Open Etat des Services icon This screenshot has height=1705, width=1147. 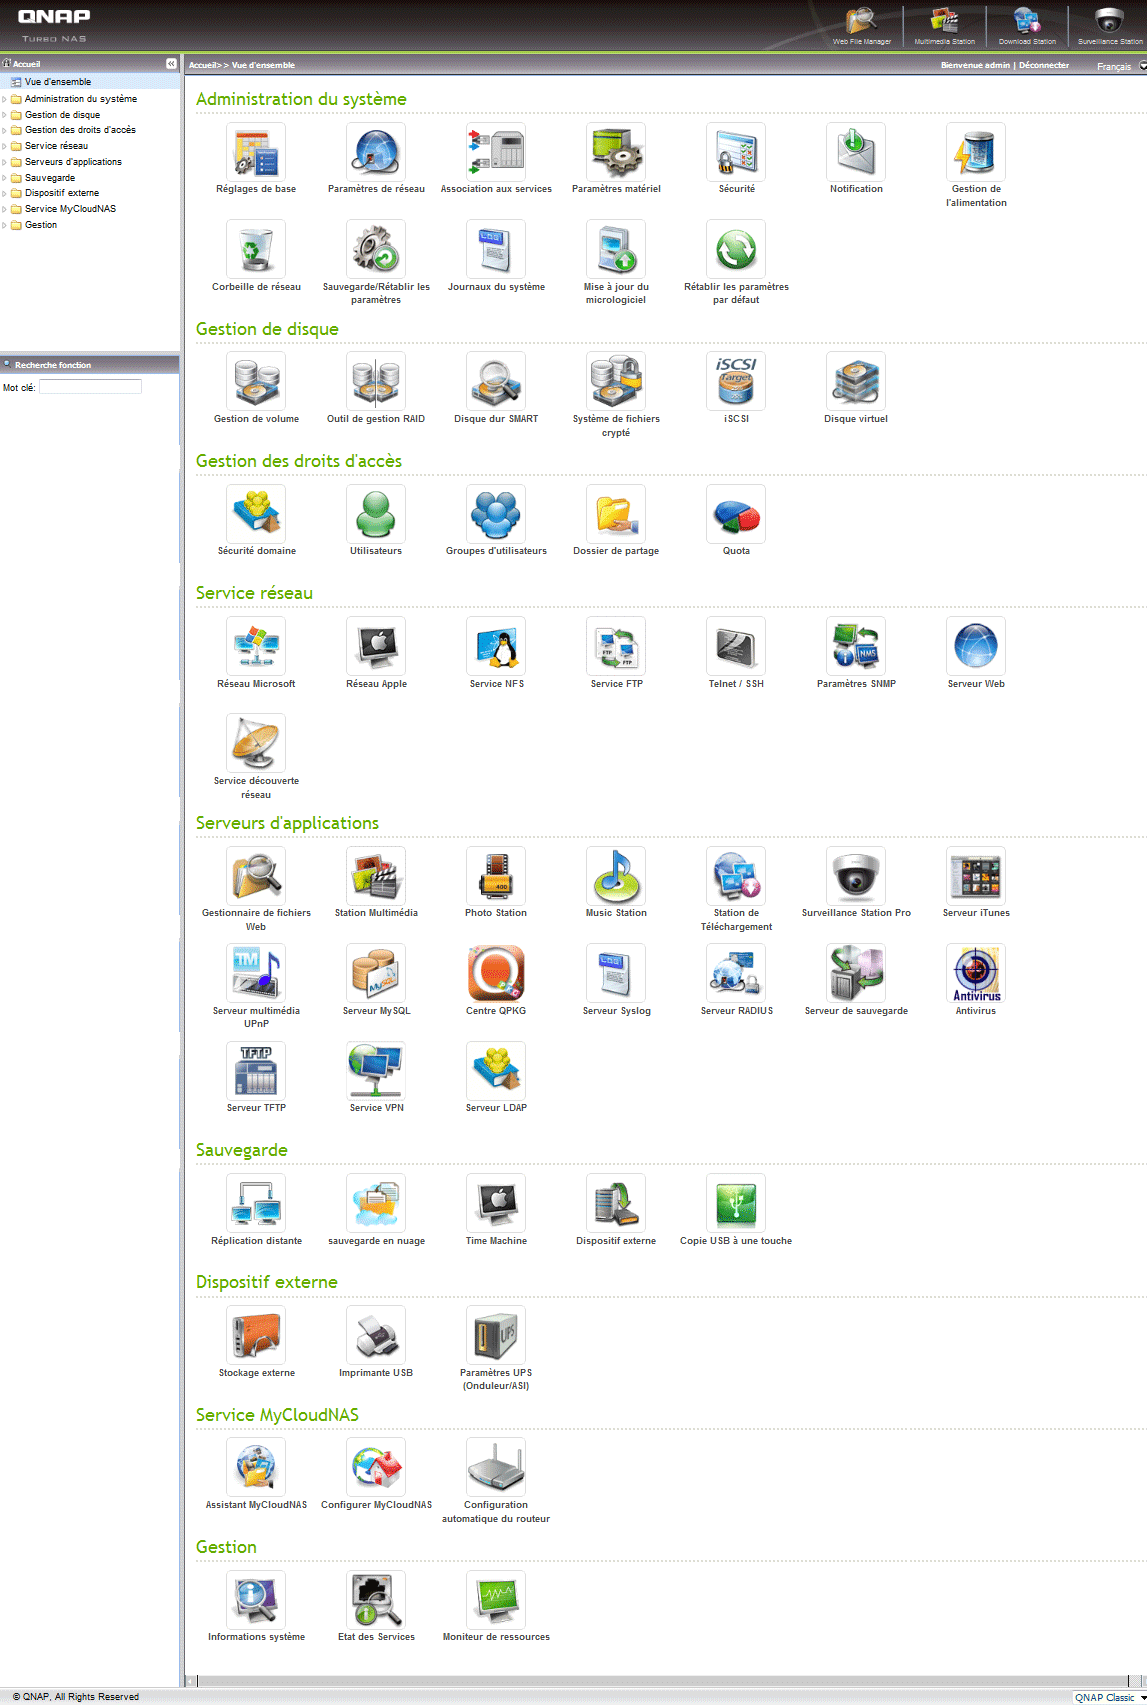tap(376, 1600)
